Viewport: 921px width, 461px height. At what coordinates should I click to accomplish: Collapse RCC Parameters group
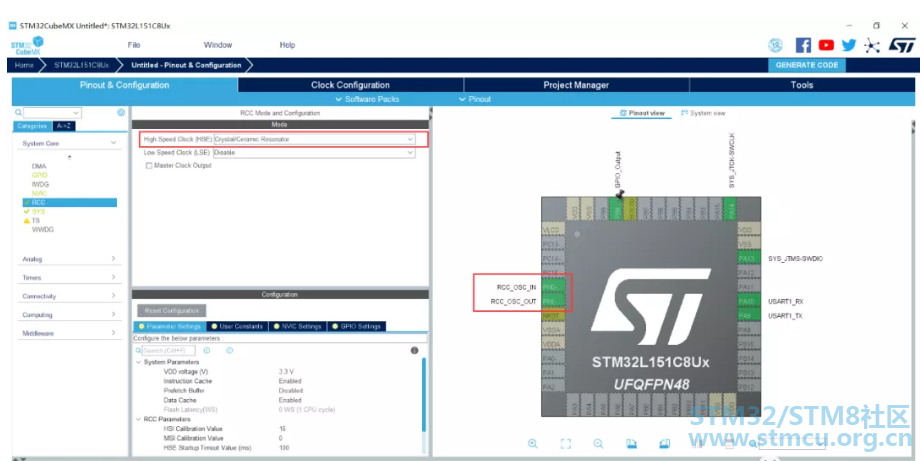click(139, 419)
